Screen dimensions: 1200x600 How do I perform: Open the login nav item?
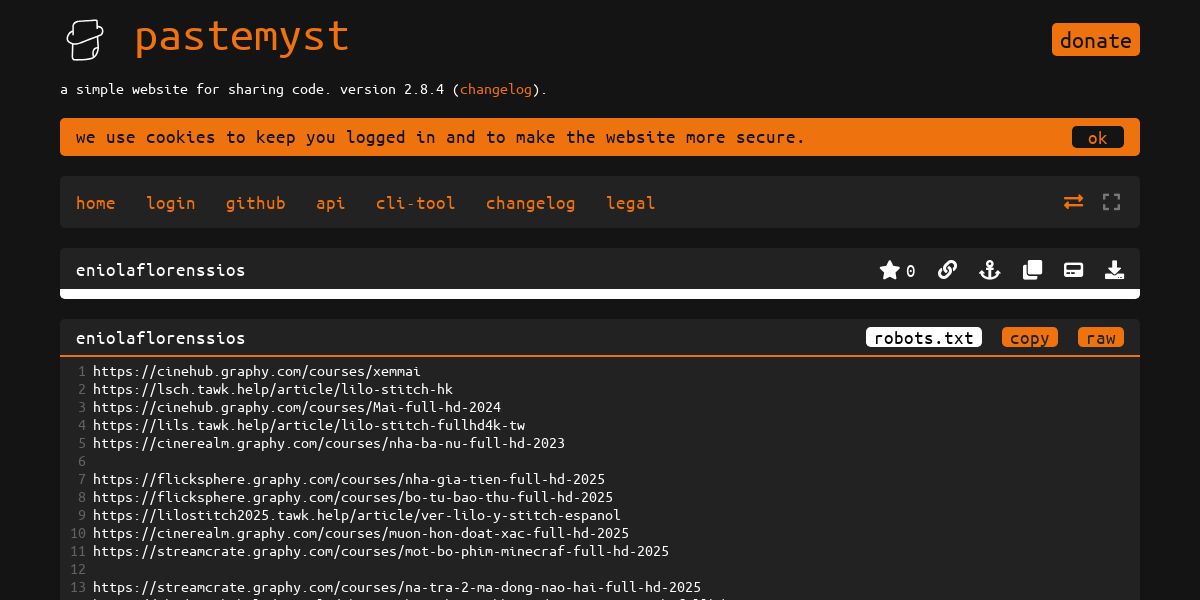pyautogui.click(x=171, y=203)
